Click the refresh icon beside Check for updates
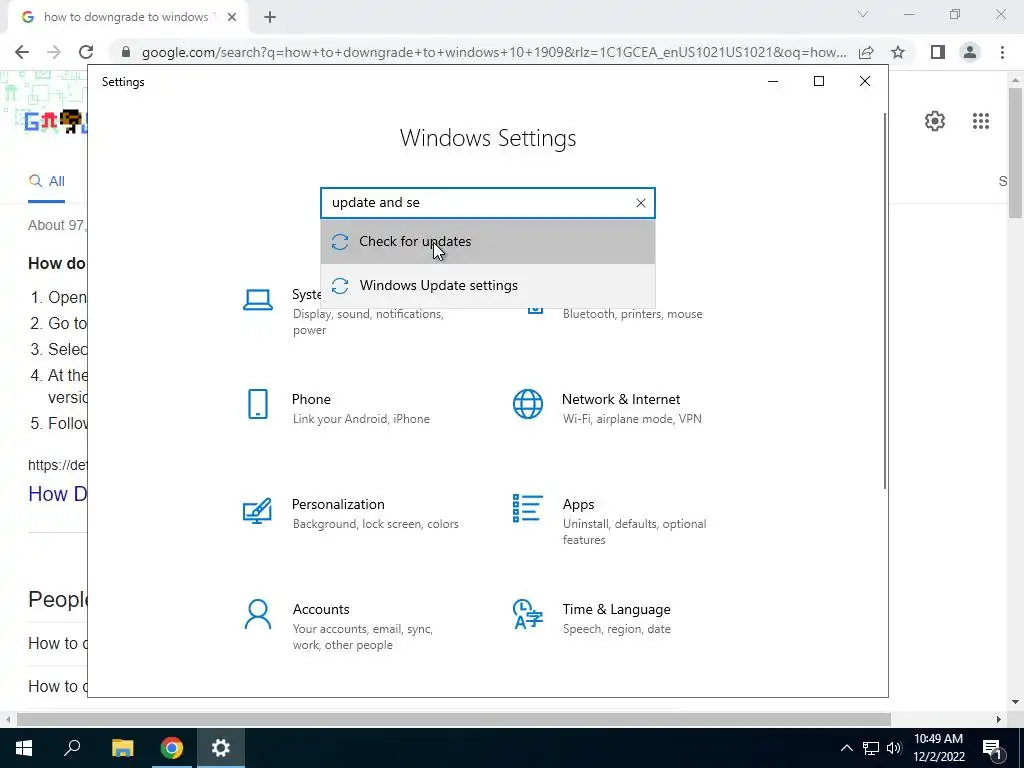The width and height of the screenshot is (1024, 768). tap(340, 242)
